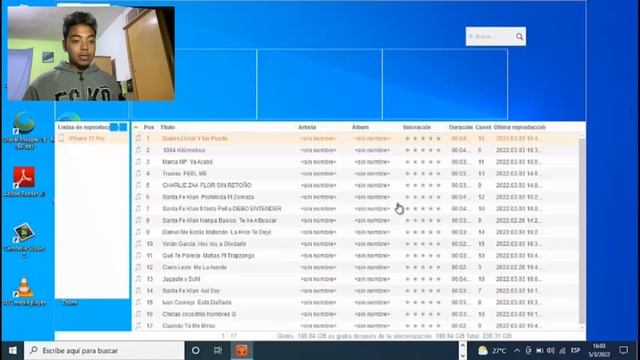Click the orange headphones app on taskbar
640x360 pixels.
[x=242, y=351]
